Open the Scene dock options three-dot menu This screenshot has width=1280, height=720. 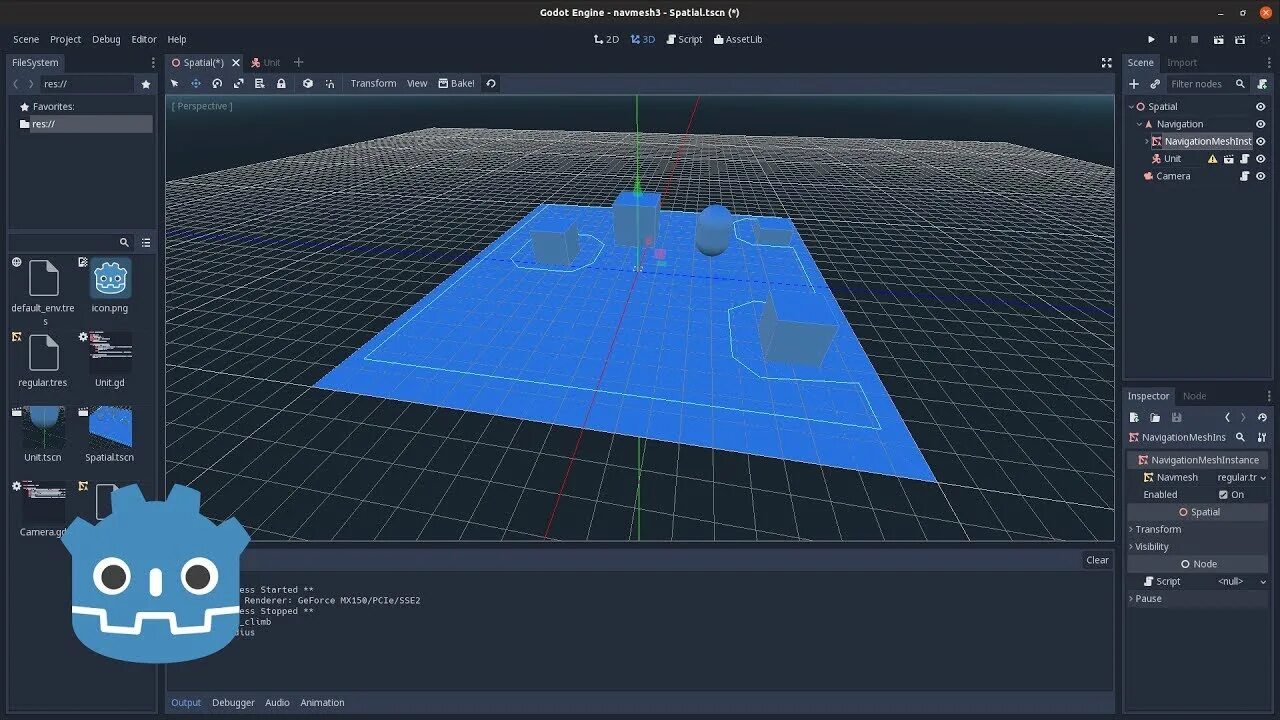pyautogui.click(x=1268, y=62)
